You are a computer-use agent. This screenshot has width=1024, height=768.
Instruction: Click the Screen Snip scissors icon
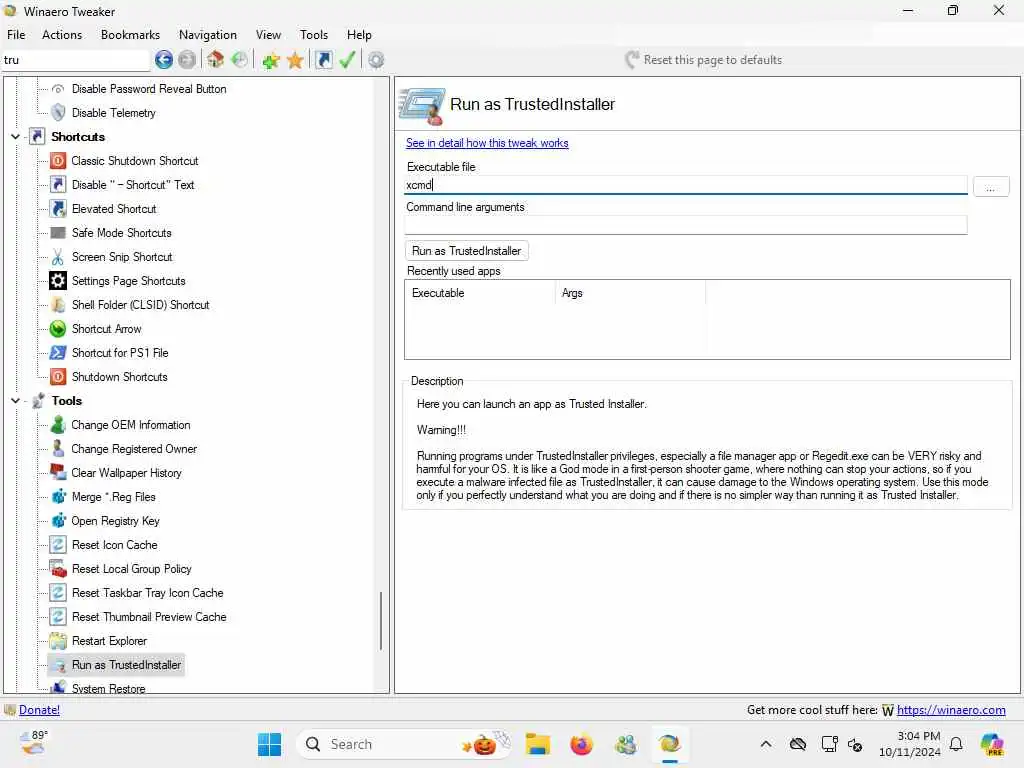[58, 257]
